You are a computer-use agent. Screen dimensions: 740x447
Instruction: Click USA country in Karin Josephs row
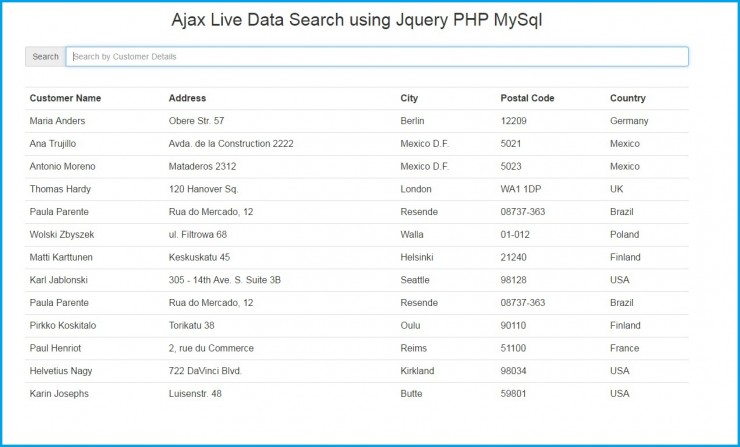pos(620,393)
